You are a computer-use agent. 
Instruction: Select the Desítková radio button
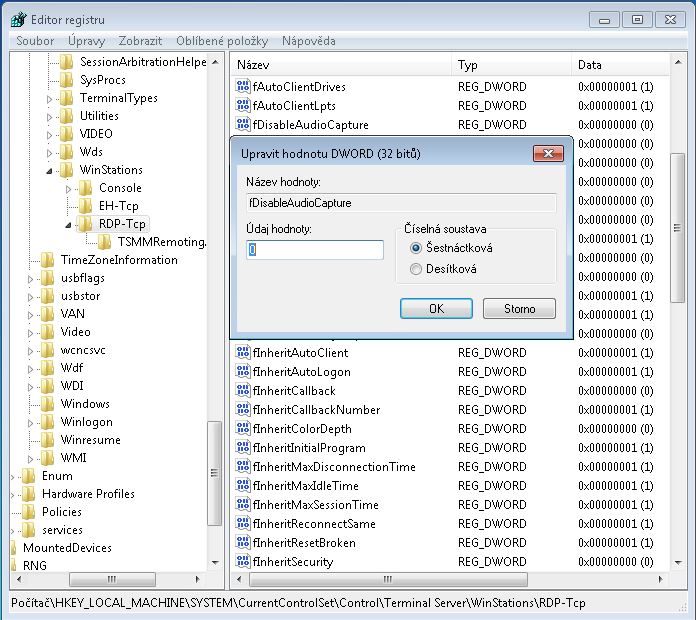[416, 269]
